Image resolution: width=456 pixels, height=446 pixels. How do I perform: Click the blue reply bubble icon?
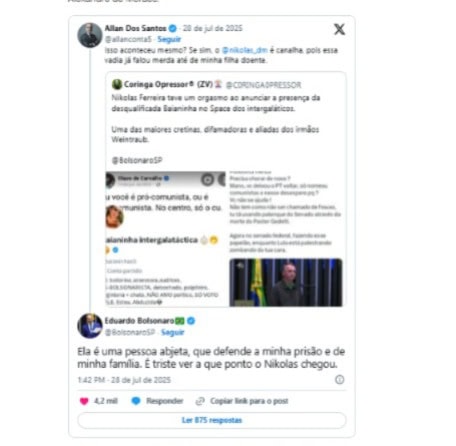(x=136, y=401)
